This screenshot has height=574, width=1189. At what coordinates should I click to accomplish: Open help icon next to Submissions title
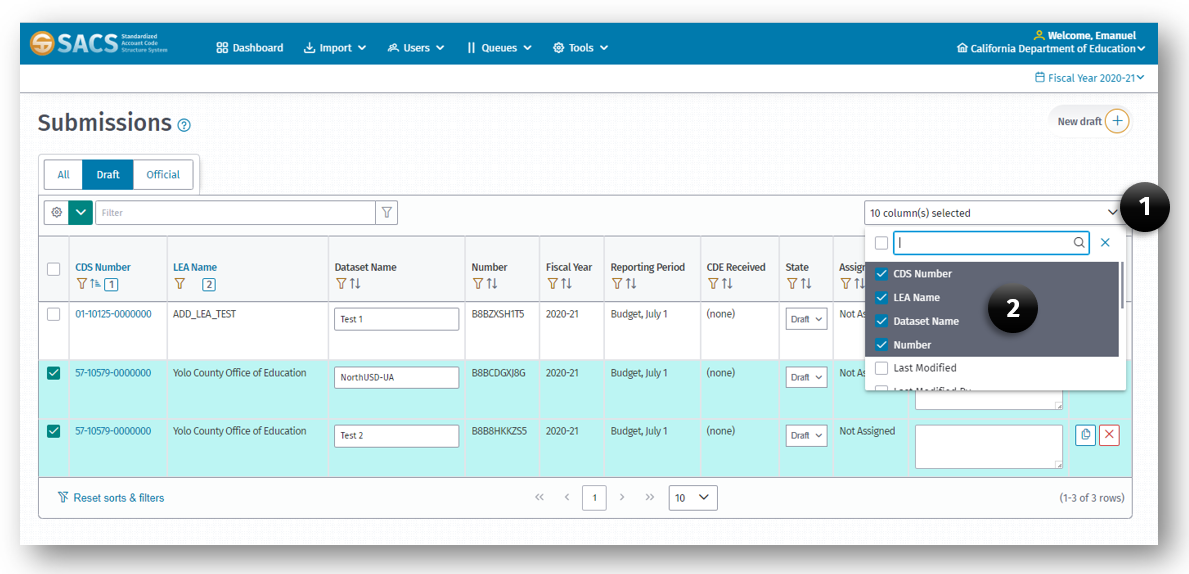(x=184, y=125)
